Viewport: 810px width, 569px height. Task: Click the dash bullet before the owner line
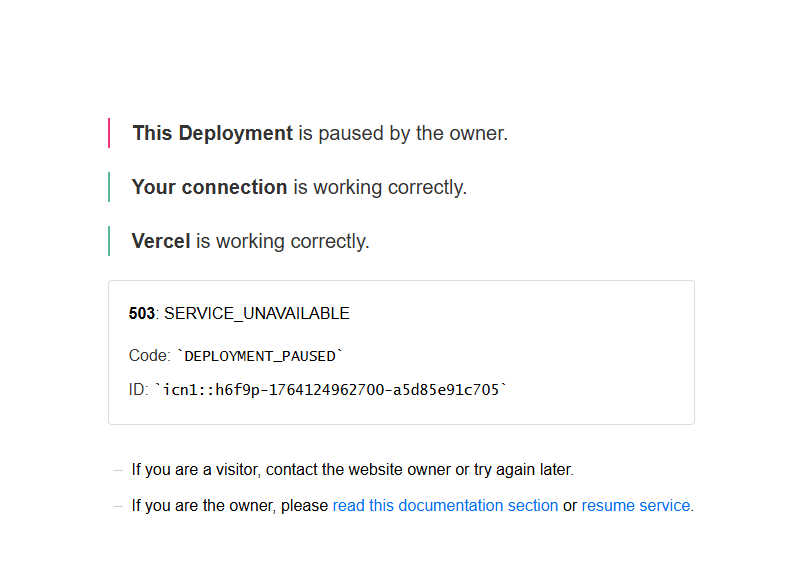click(x=118, y=506)
